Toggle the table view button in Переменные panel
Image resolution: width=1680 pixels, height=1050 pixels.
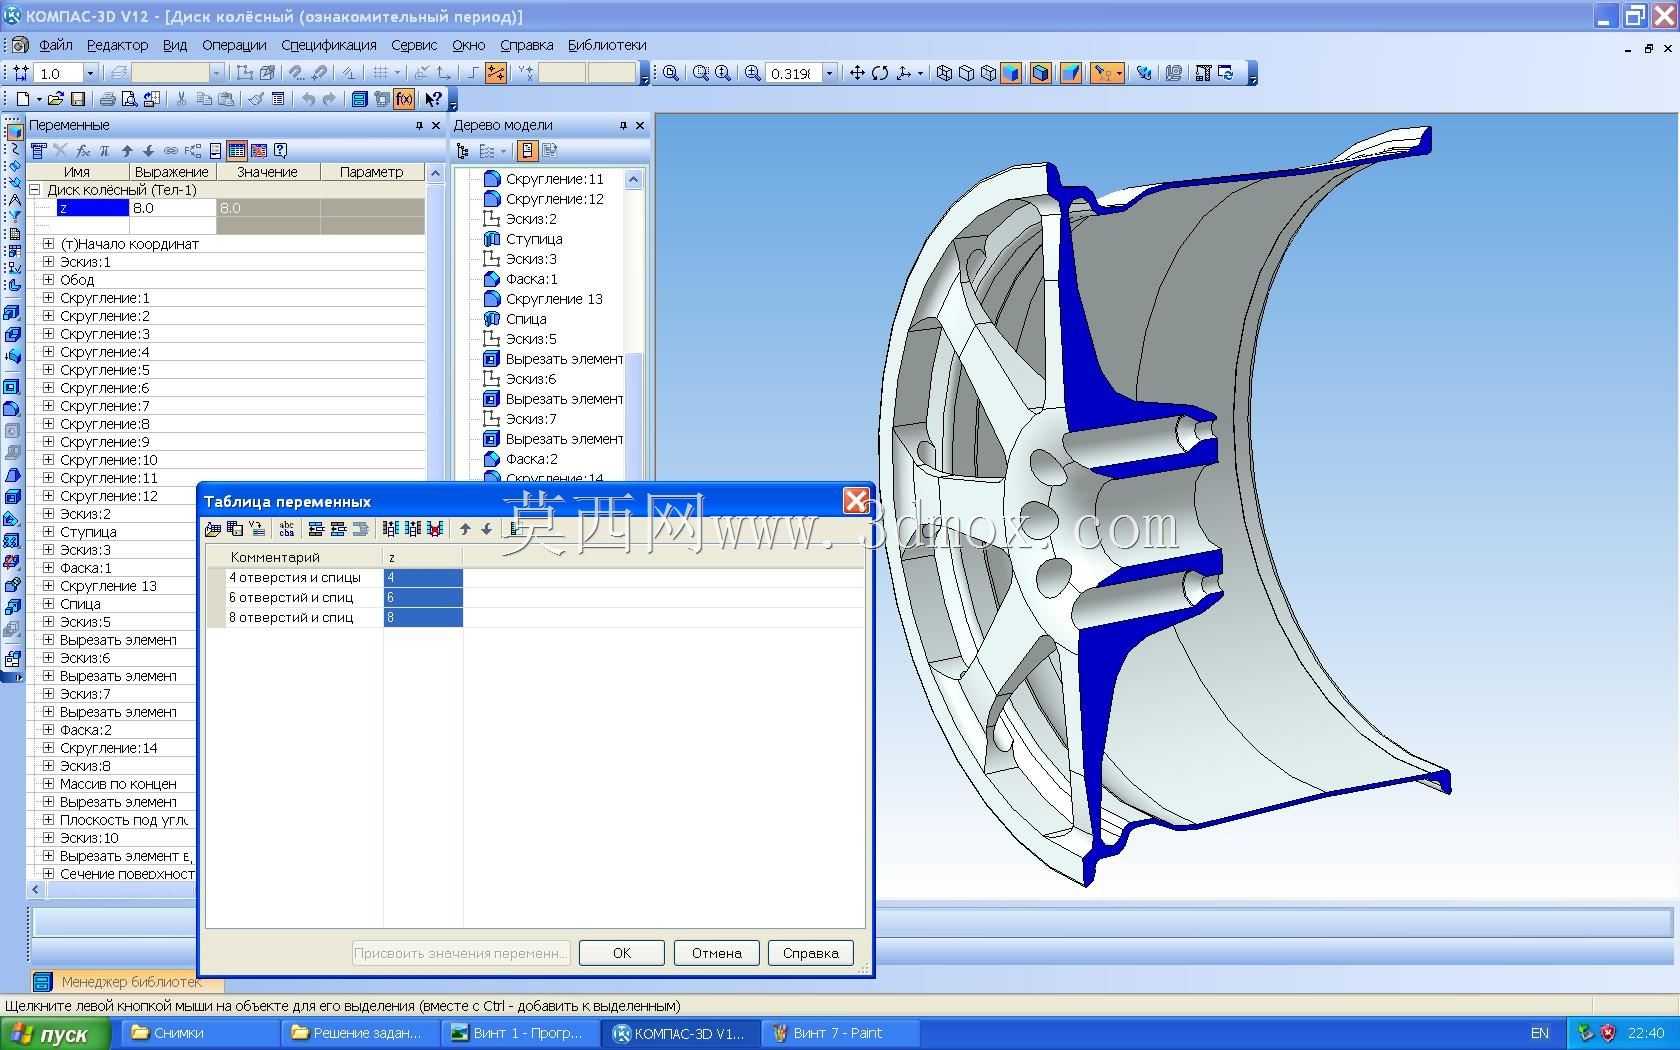237,151
